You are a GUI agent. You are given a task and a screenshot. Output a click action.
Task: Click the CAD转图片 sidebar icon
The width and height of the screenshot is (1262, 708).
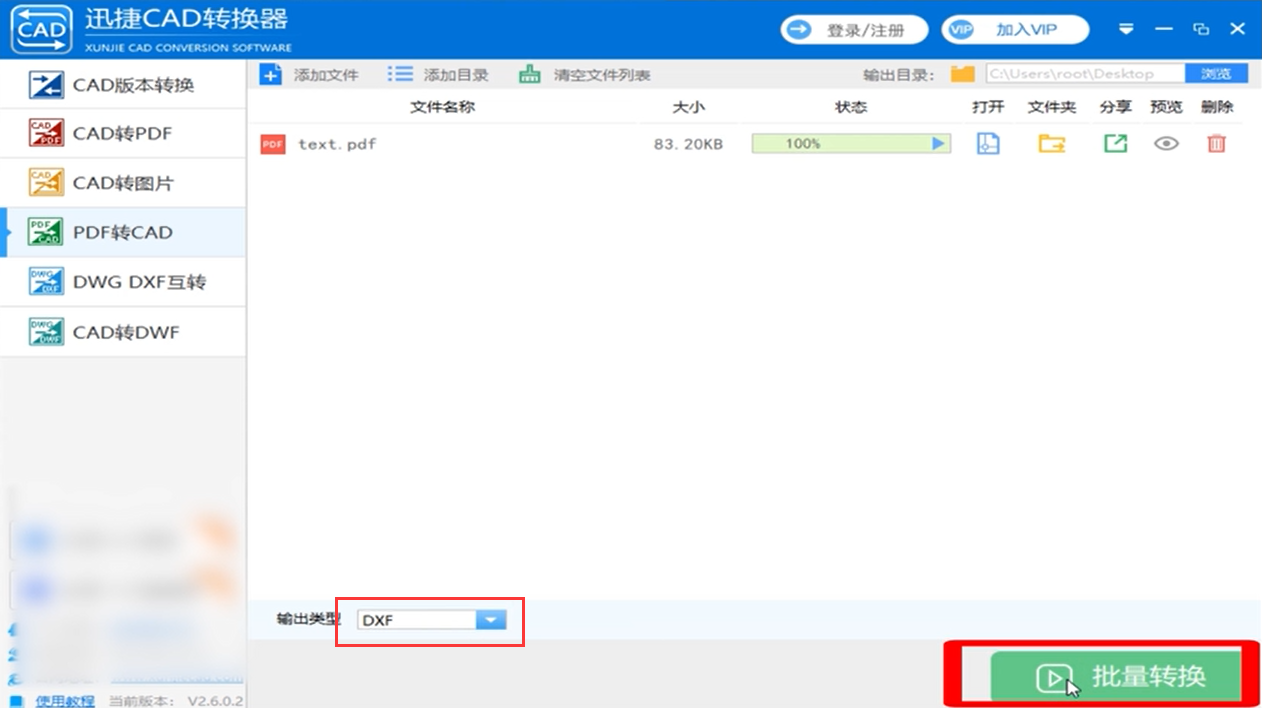pos(45,183)
